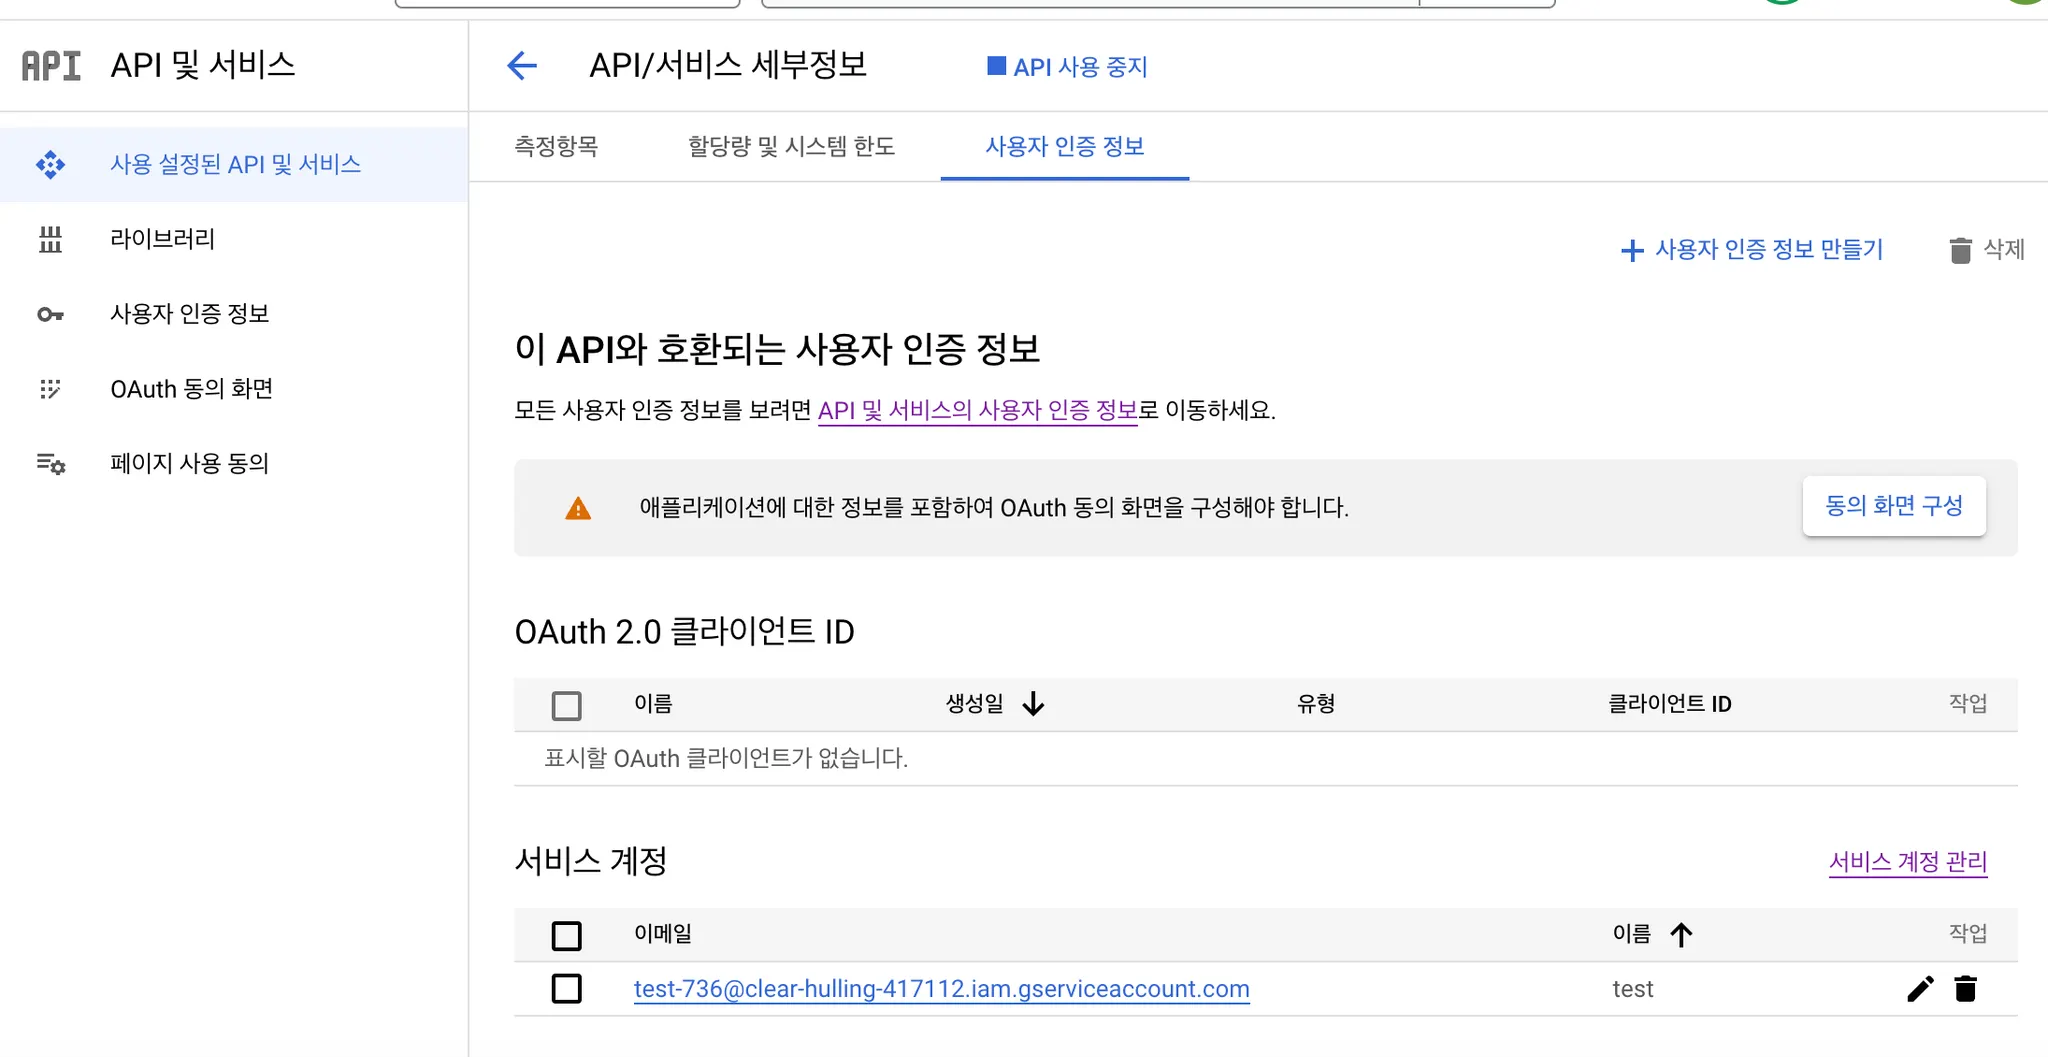The image size is (2048, 1057).
Task: Open the test-736@clear-hulling-417112 service account link
Action: (x=942, y=989)
